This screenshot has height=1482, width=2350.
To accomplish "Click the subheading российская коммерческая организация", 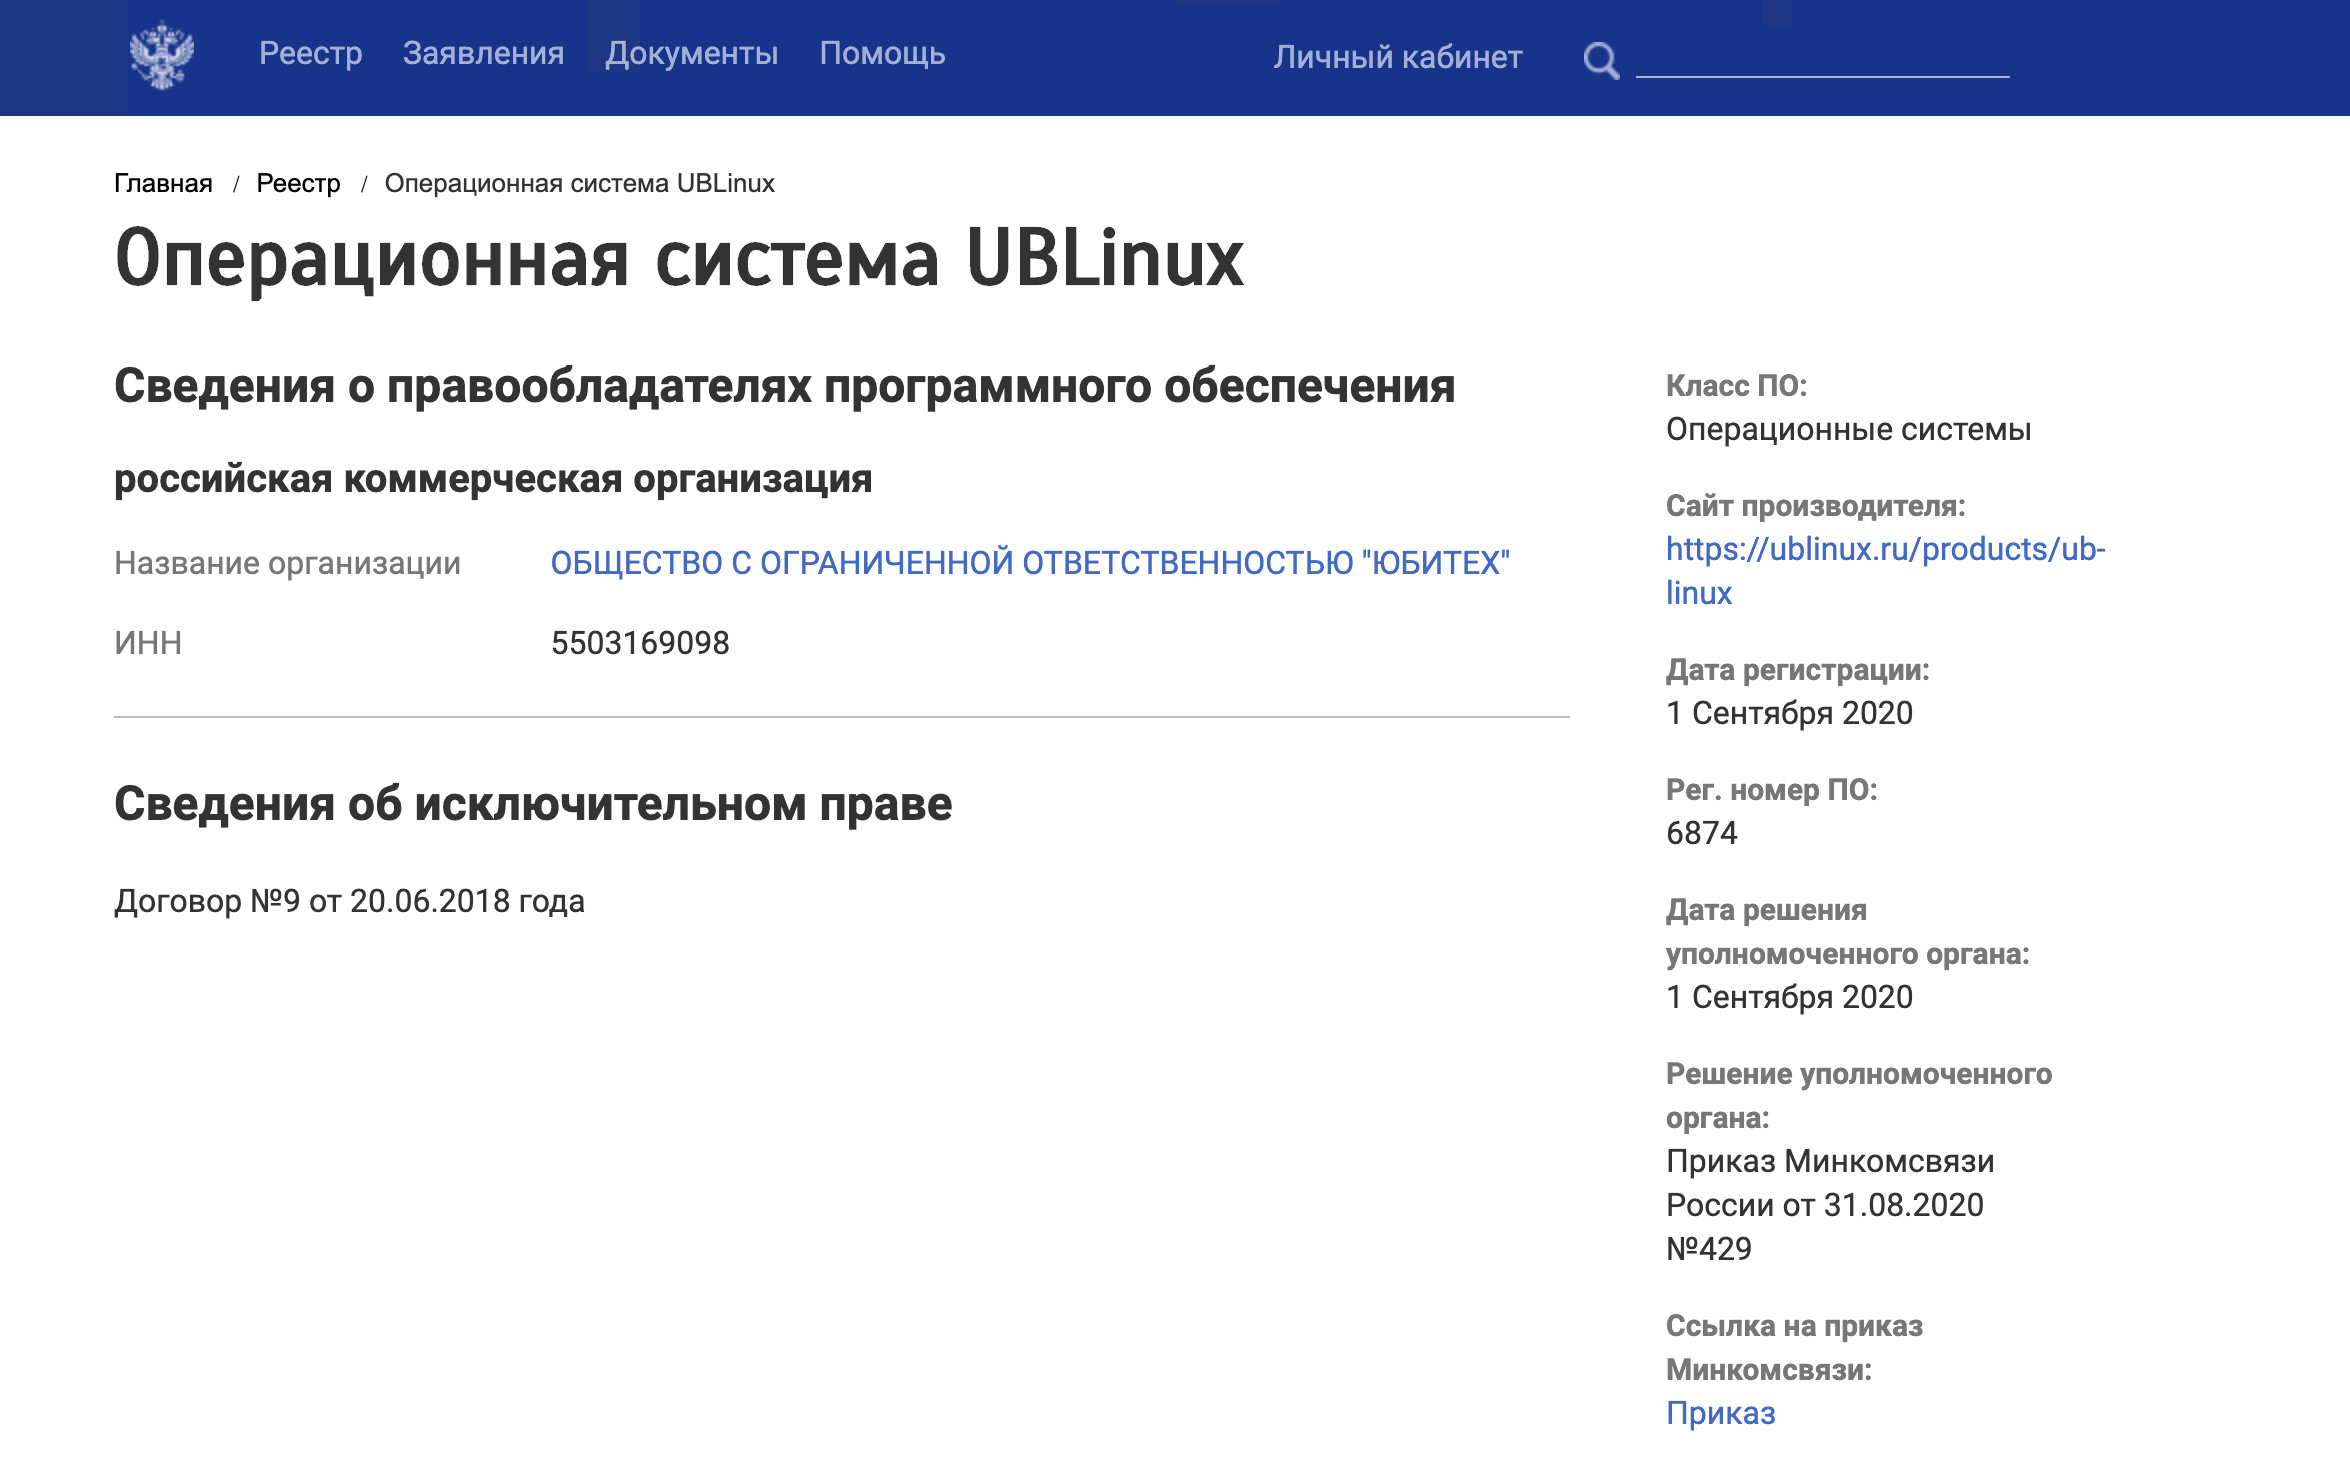I will point(493,479).
